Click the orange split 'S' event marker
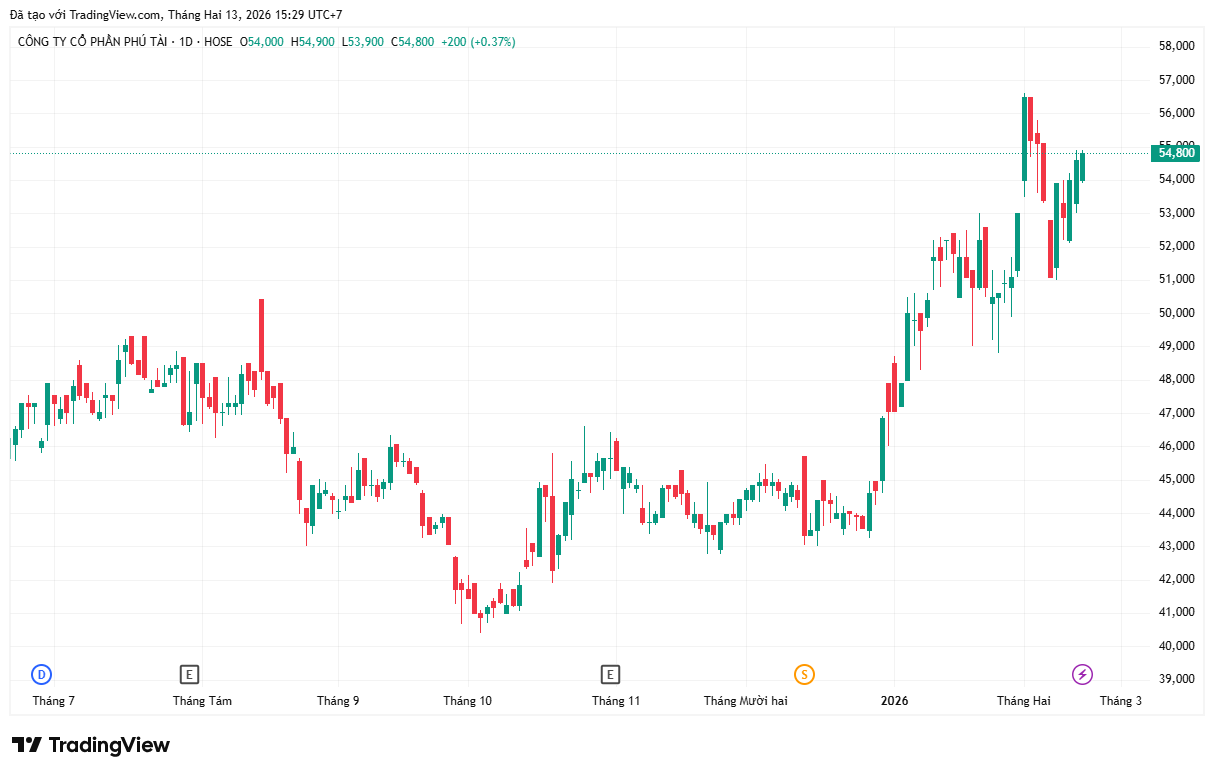Image resolution: width=1214 pixels, height=775 pixels. [804, 675]
